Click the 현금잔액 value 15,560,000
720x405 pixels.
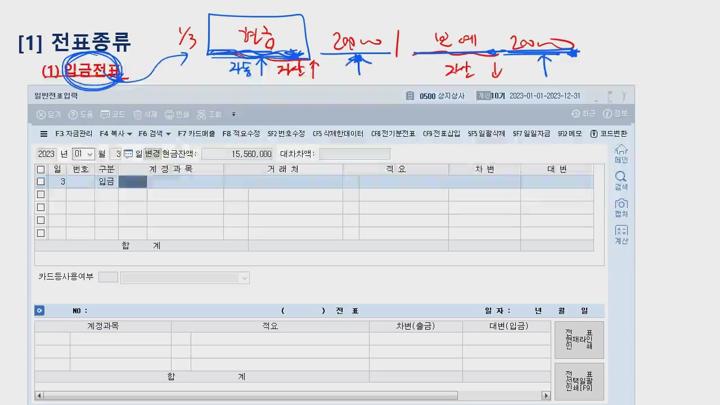pyautogui.click(x=237, y=154)
